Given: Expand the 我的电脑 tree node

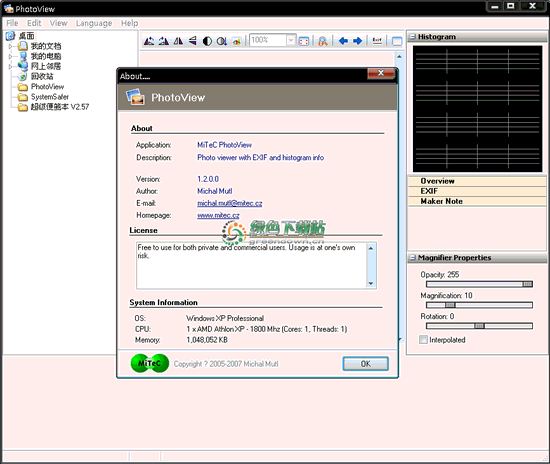Looking at the screenshot, I should coord(11,56).
